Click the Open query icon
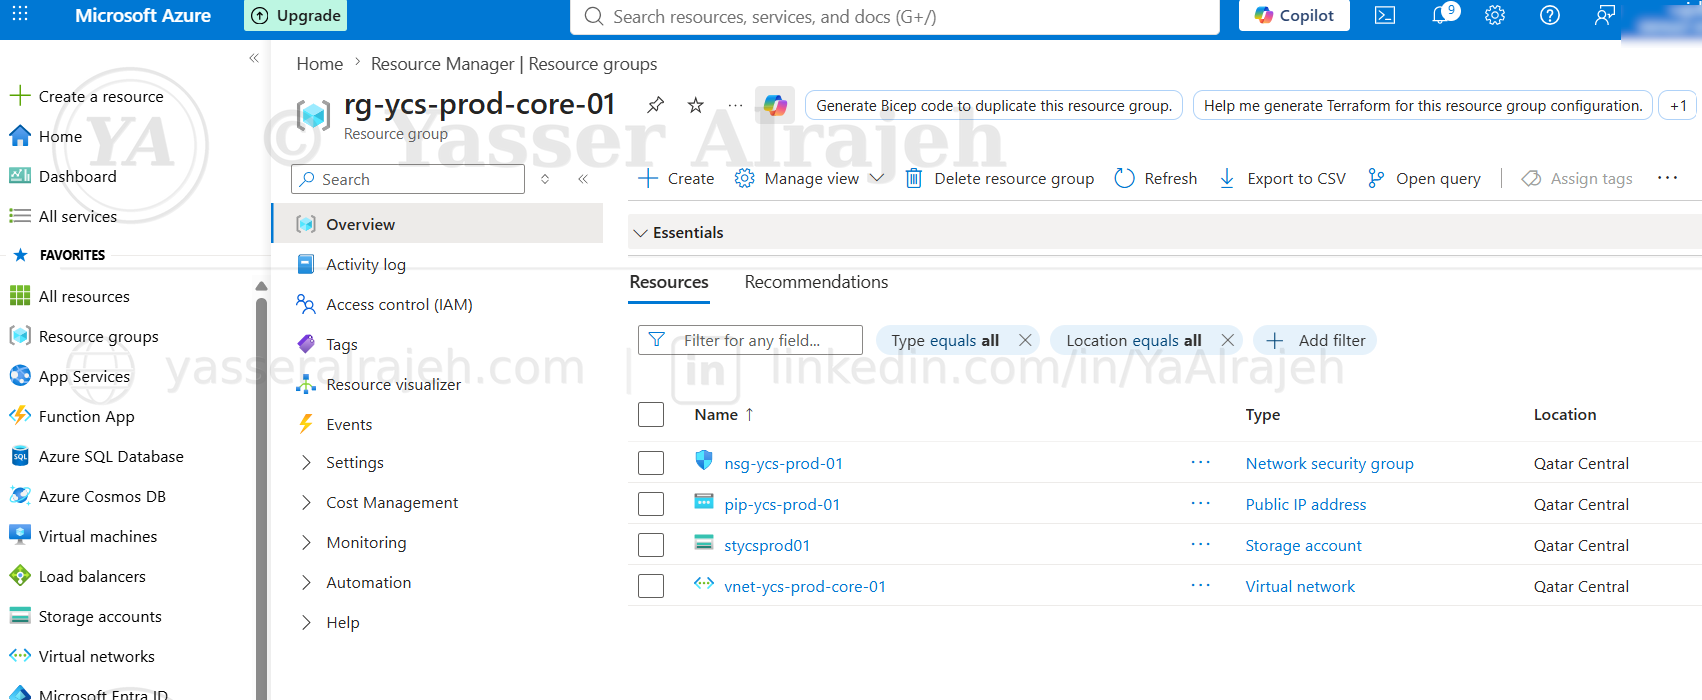Screen dimensions: 1702x700 [x=1376, y=178]
